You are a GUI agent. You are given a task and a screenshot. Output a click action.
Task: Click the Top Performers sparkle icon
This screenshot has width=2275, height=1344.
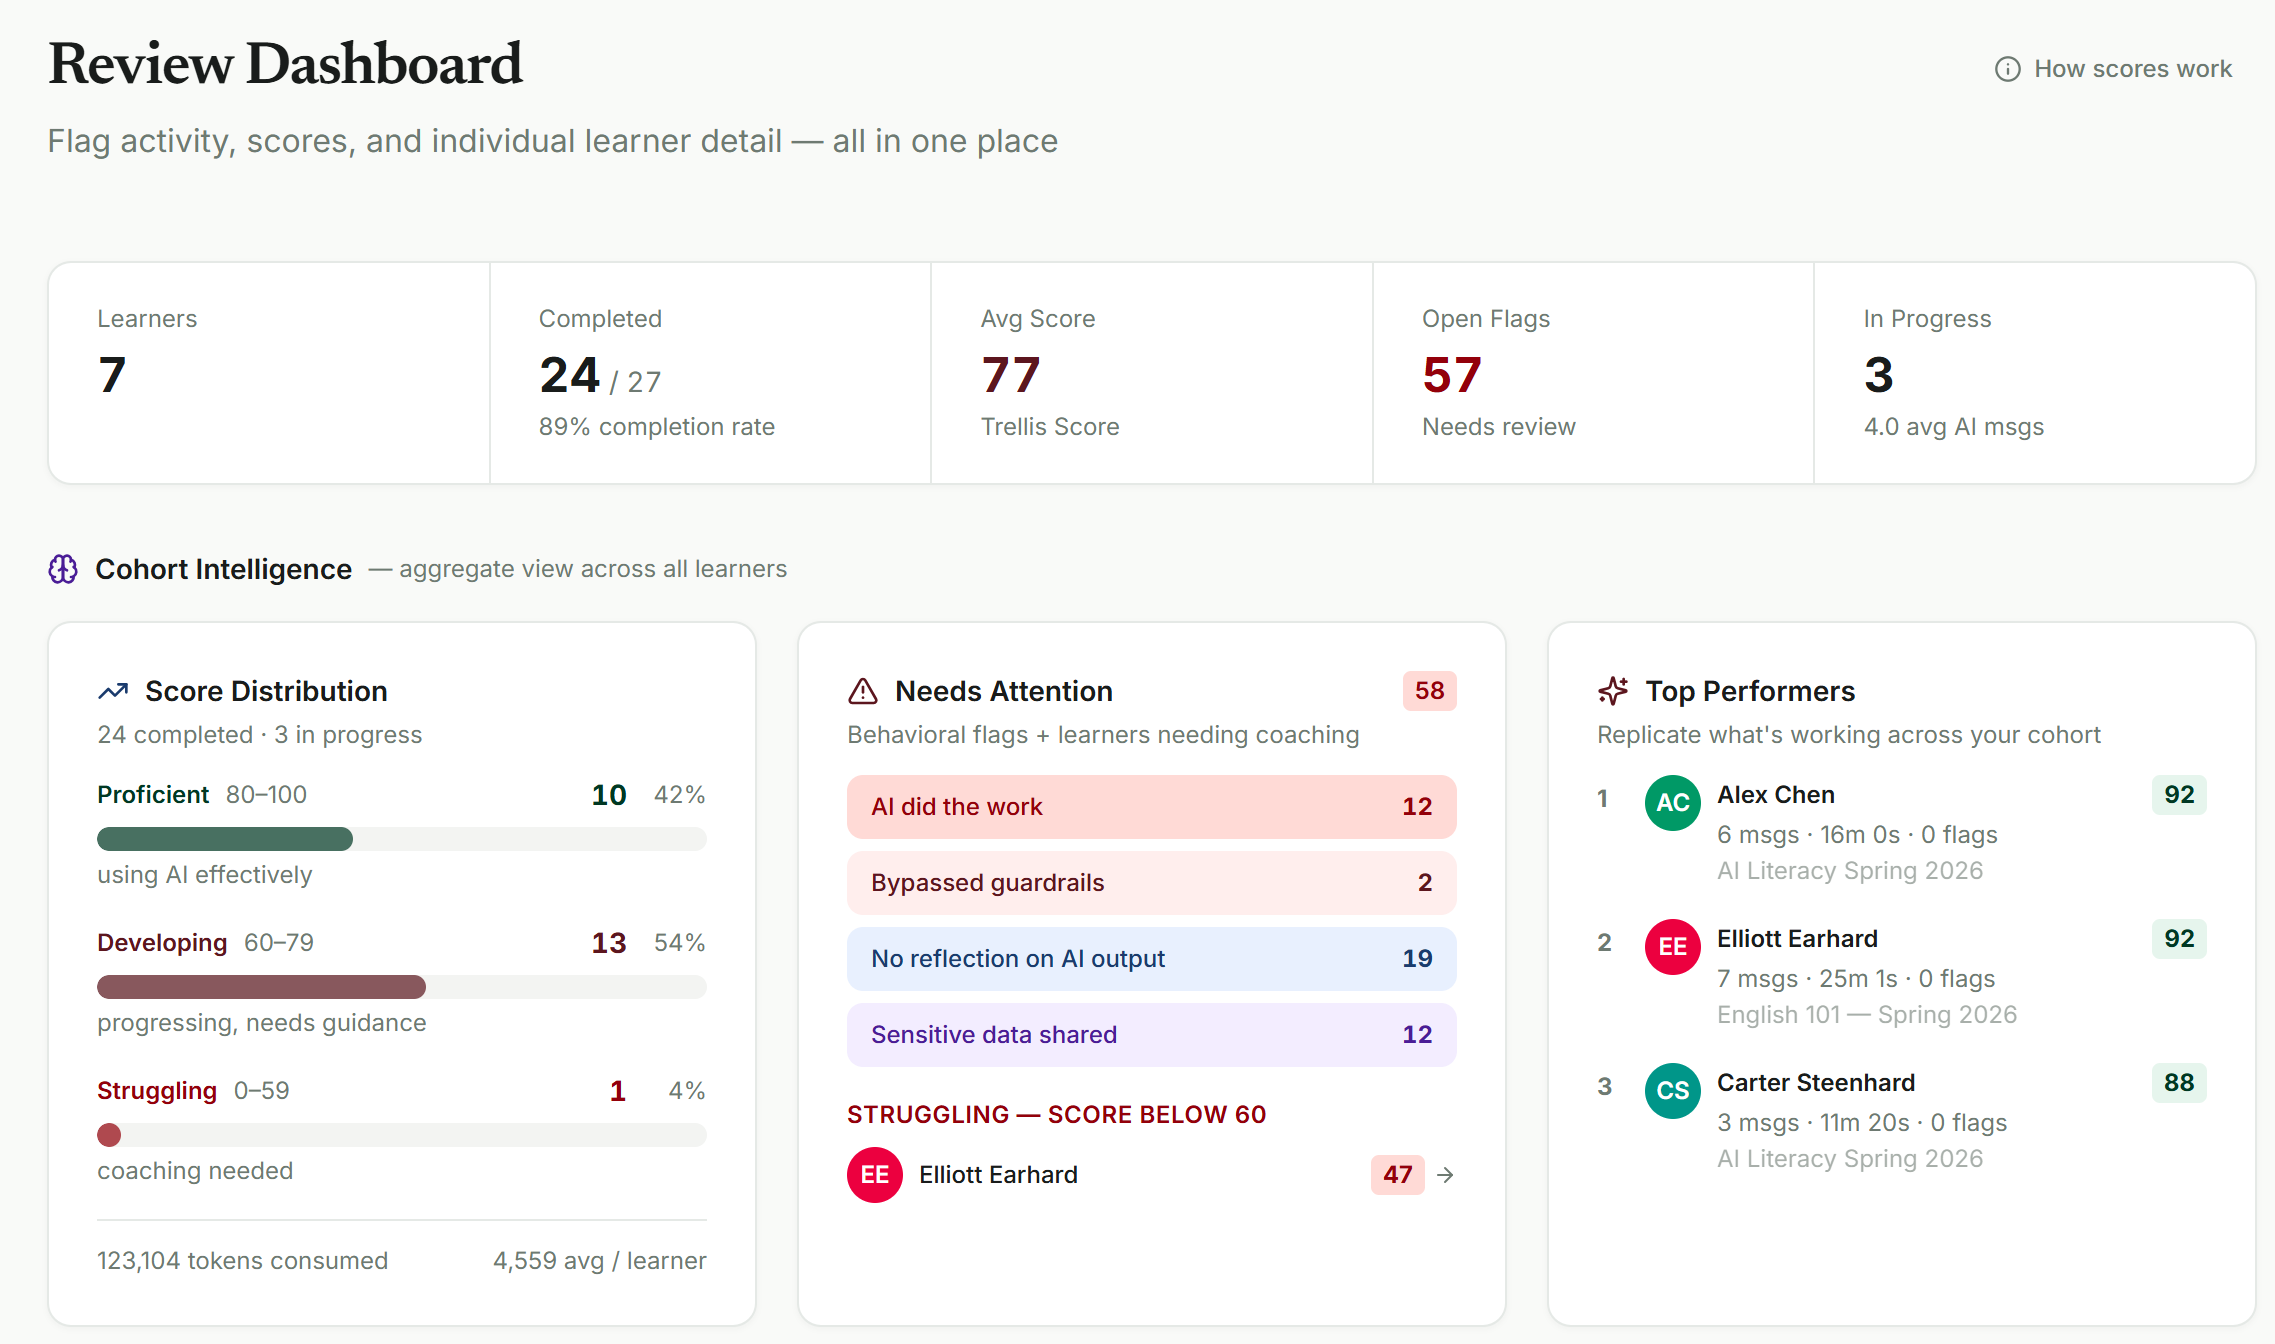(x=1612, y=691)
